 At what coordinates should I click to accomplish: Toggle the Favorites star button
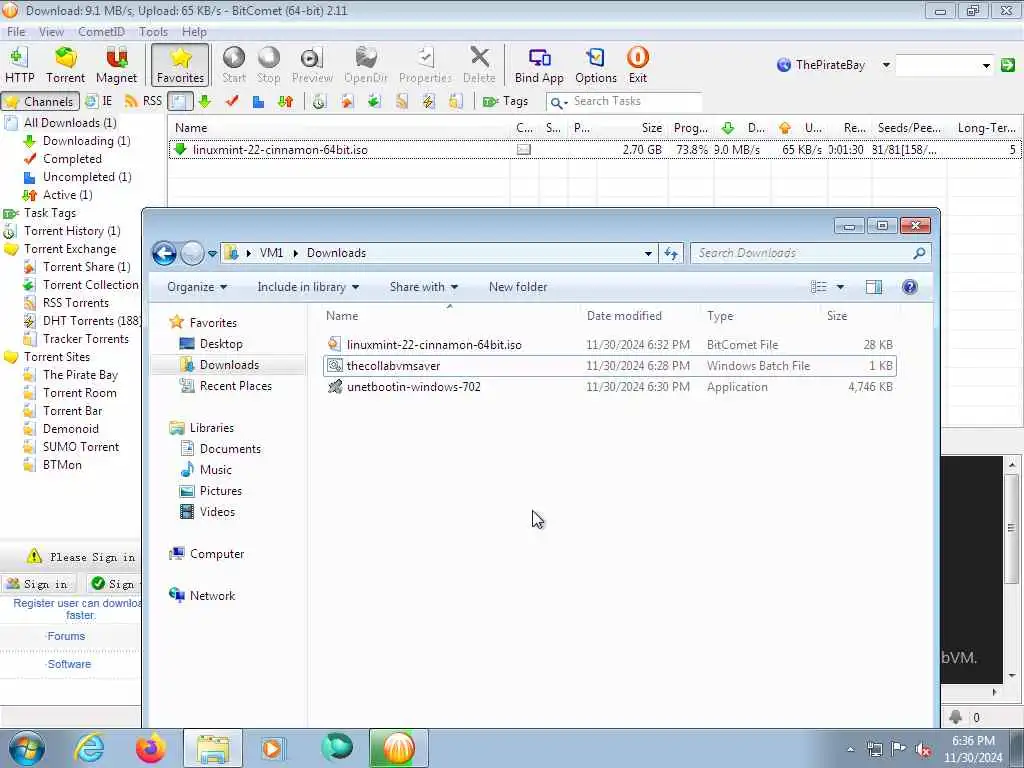tap(180, 65)
